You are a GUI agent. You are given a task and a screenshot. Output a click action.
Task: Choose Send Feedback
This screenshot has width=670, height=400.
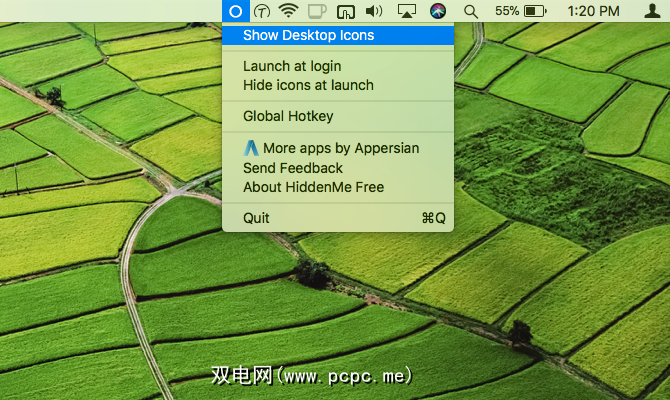coord(292,168)
